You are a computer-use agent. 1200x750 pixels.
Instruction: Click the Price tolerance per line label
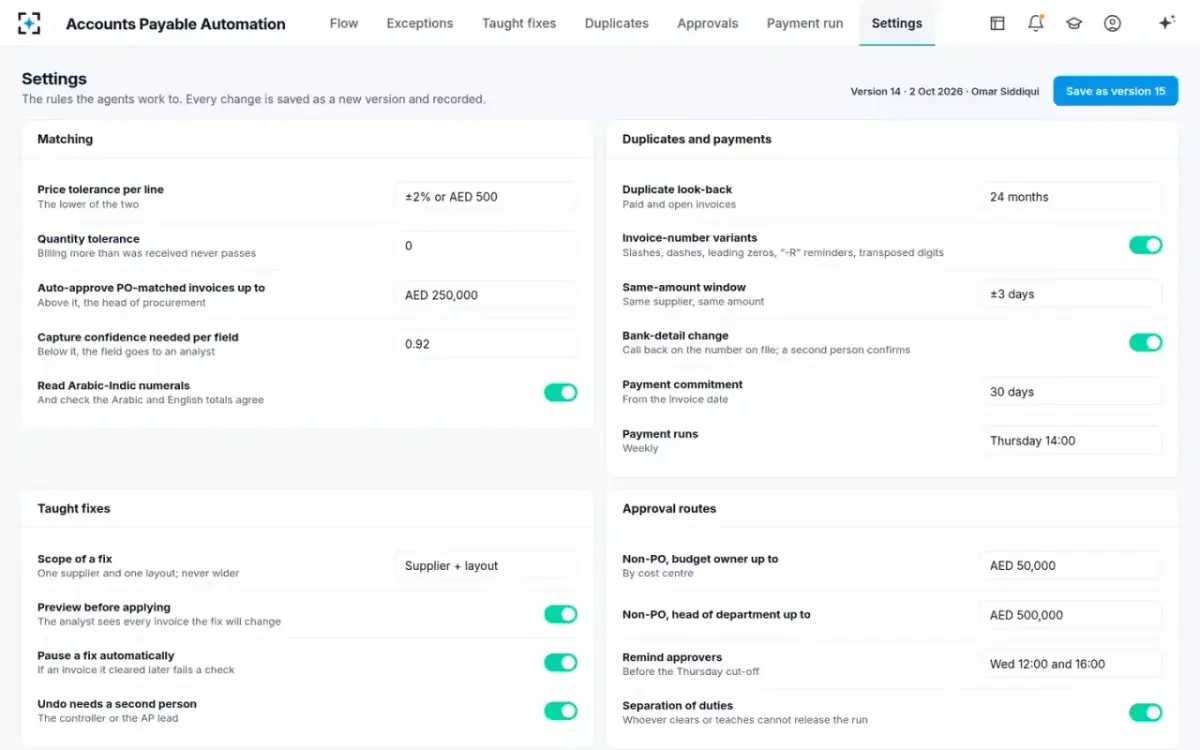[x=100, y=189]
